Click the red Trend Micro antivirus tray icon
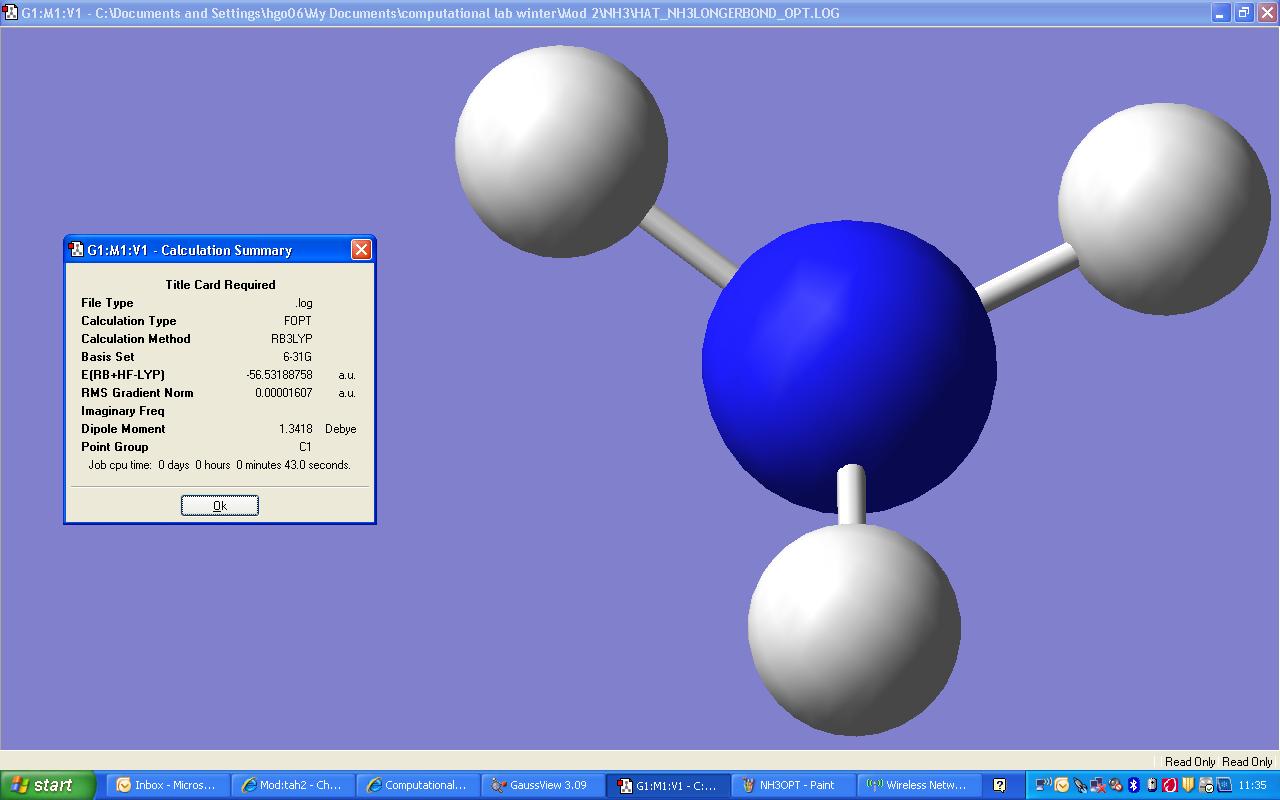Screen dimensions: 1280x800 coord(1170,785)
